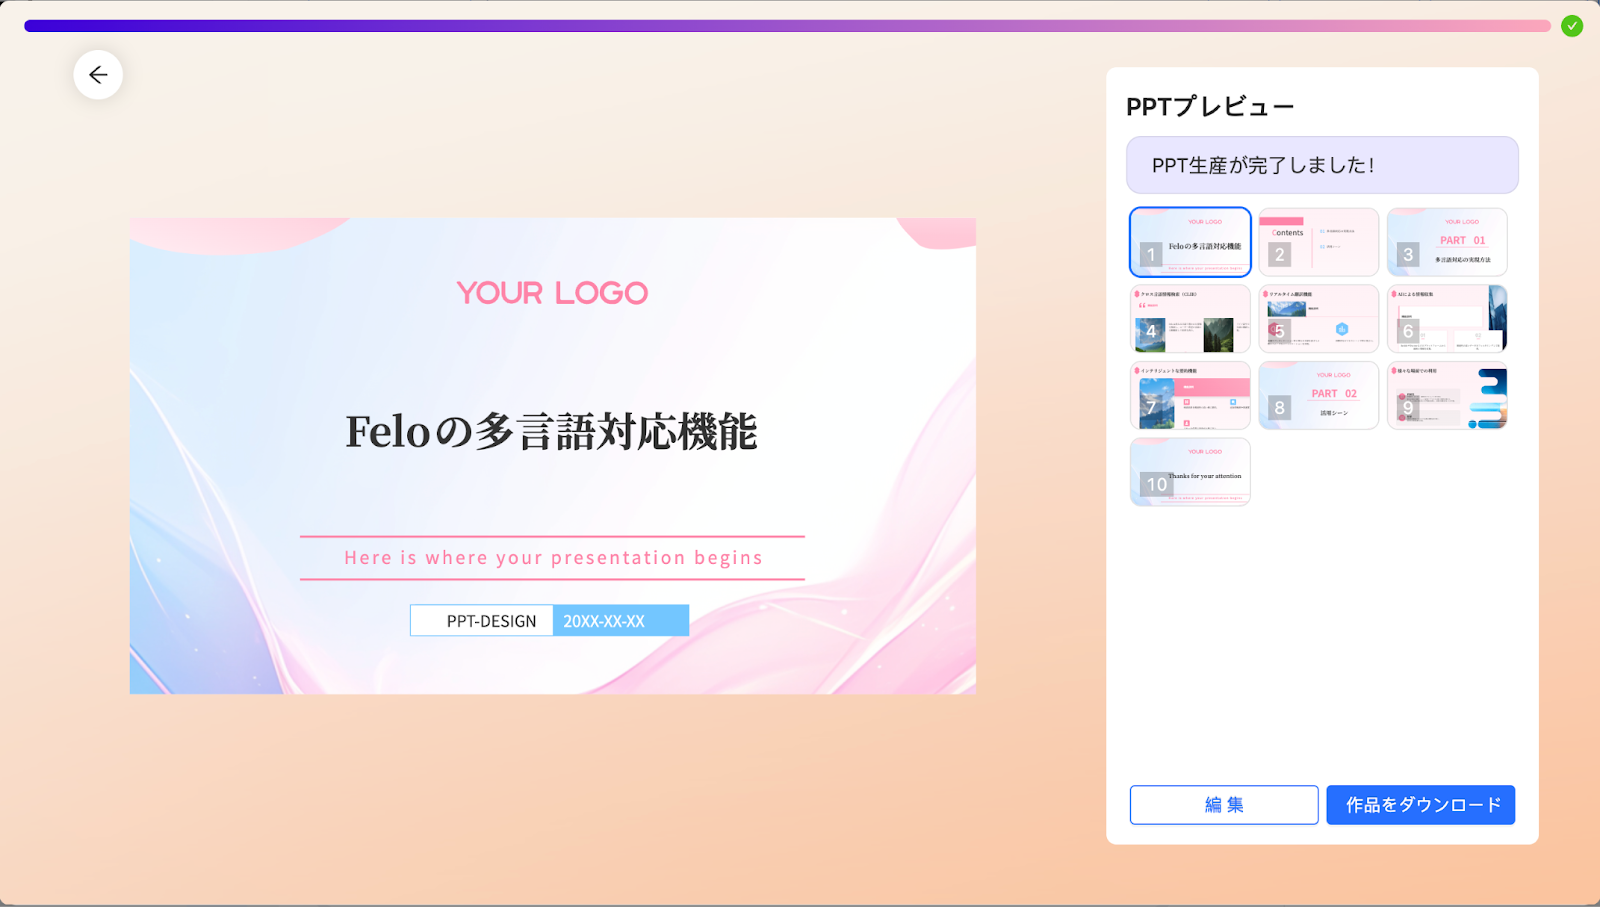Viewport: 1600px width, 907px height.
Task: Select slide 2 Contents thumbnail
Action: click(x=1318, y=242)
